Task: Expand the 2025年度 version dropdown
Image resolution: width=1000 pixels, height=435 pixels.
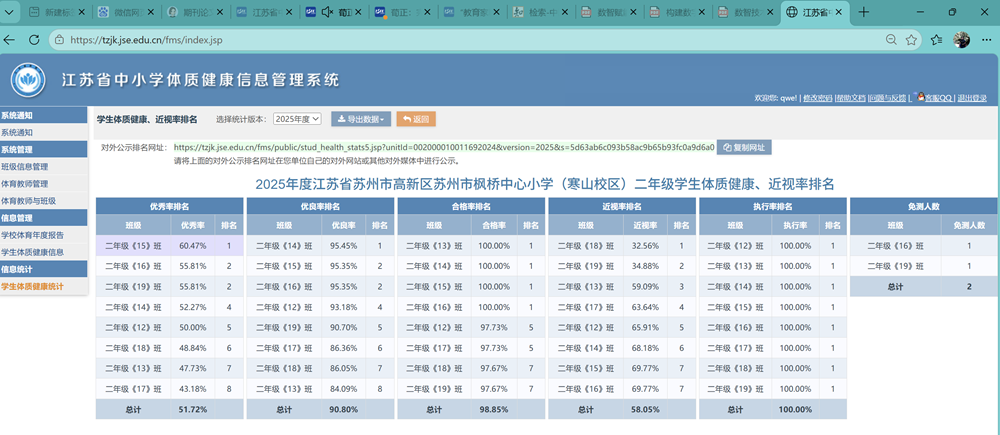Action: (x=297, y=119)
